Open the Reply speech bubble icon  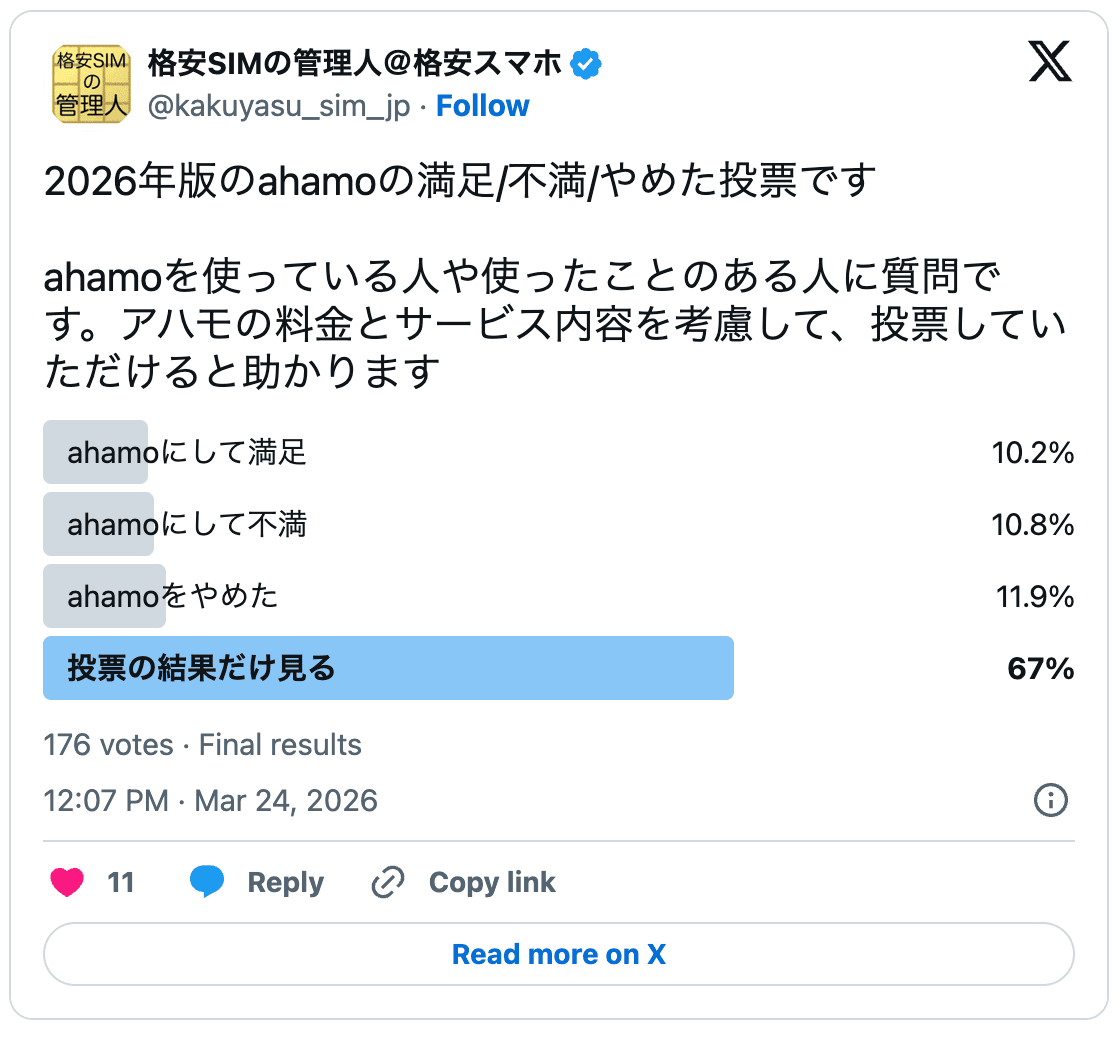208,882
